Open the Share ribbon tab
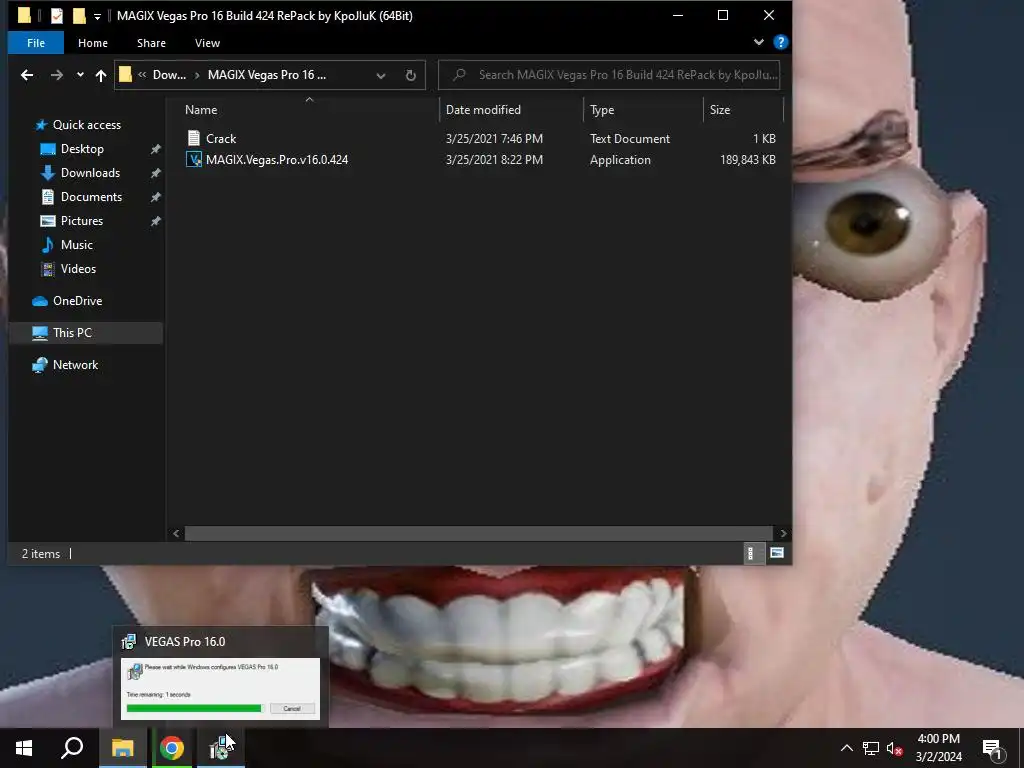 pyautogui.click(x=151, y=43)
